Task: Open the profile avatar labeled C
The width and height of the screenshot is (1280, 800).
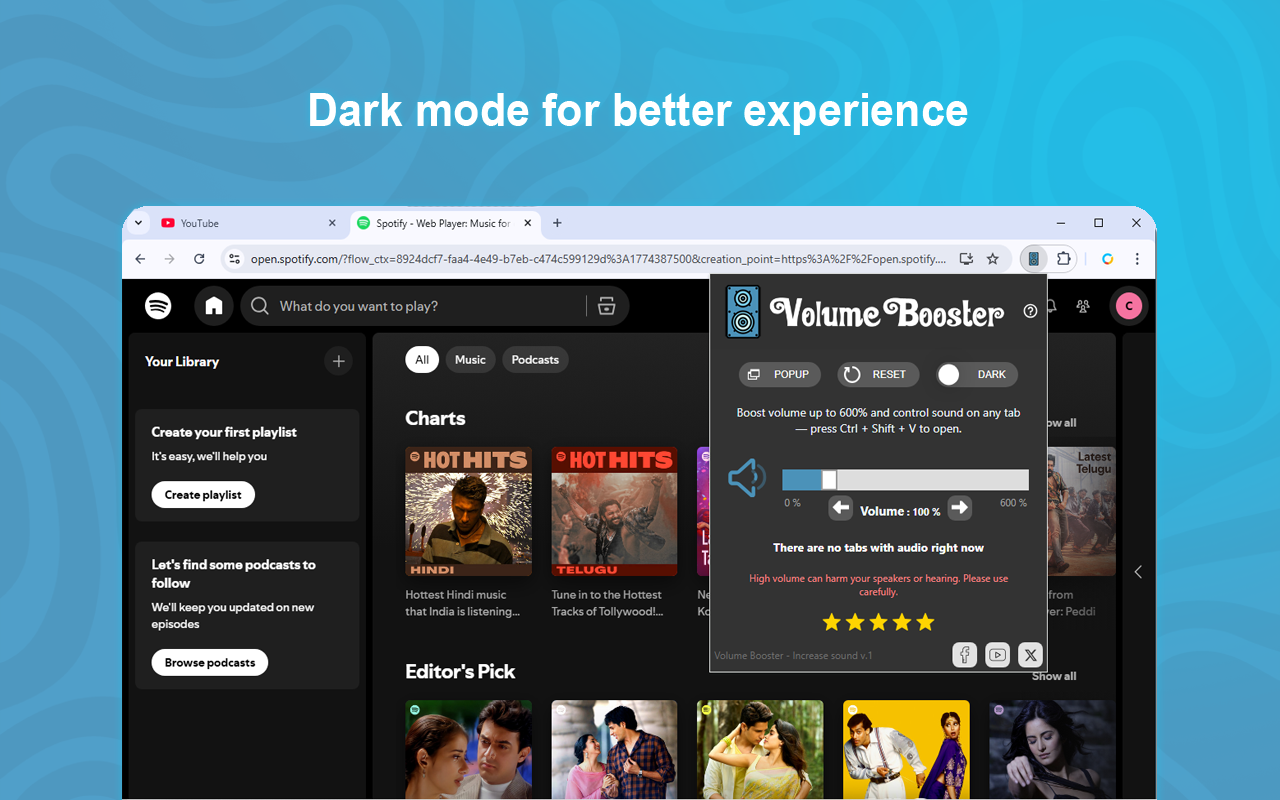Action: point(1129,306)
